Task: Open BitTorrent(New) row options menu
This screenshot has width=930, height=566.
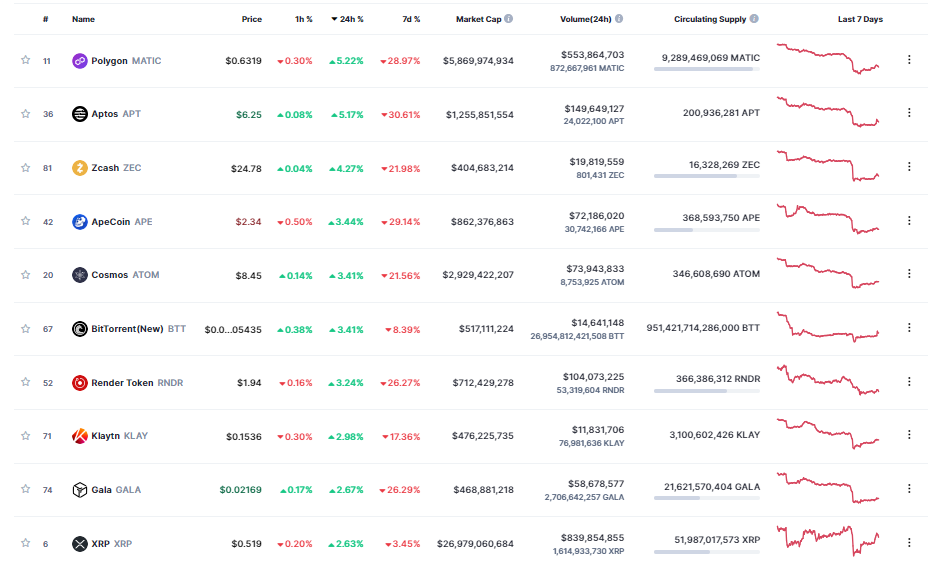Action: pyautogui.click(x=909, y=327)
